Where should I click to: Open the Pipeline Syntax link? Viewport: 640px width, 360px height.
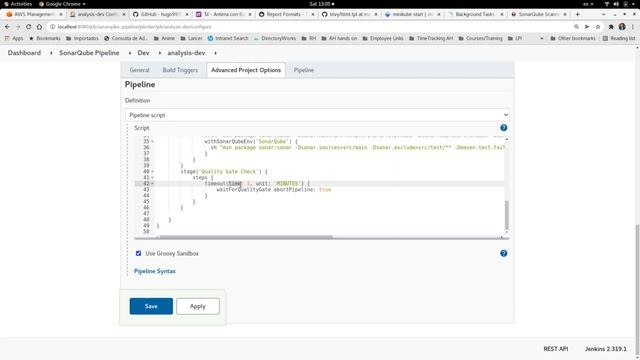click(155, 271)
